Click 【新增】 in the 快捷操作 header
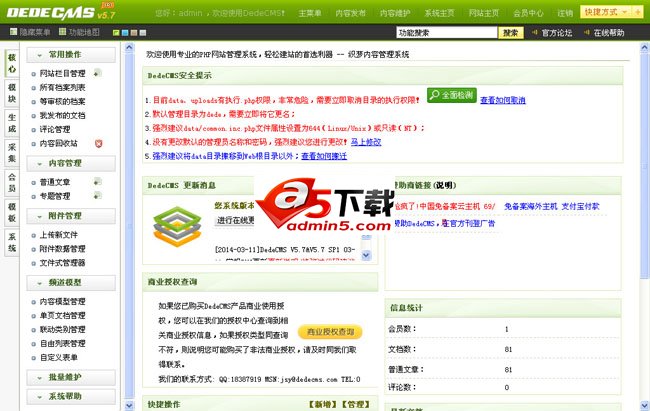650x411 pixels. pyautogui.click(x=323, y=404)
